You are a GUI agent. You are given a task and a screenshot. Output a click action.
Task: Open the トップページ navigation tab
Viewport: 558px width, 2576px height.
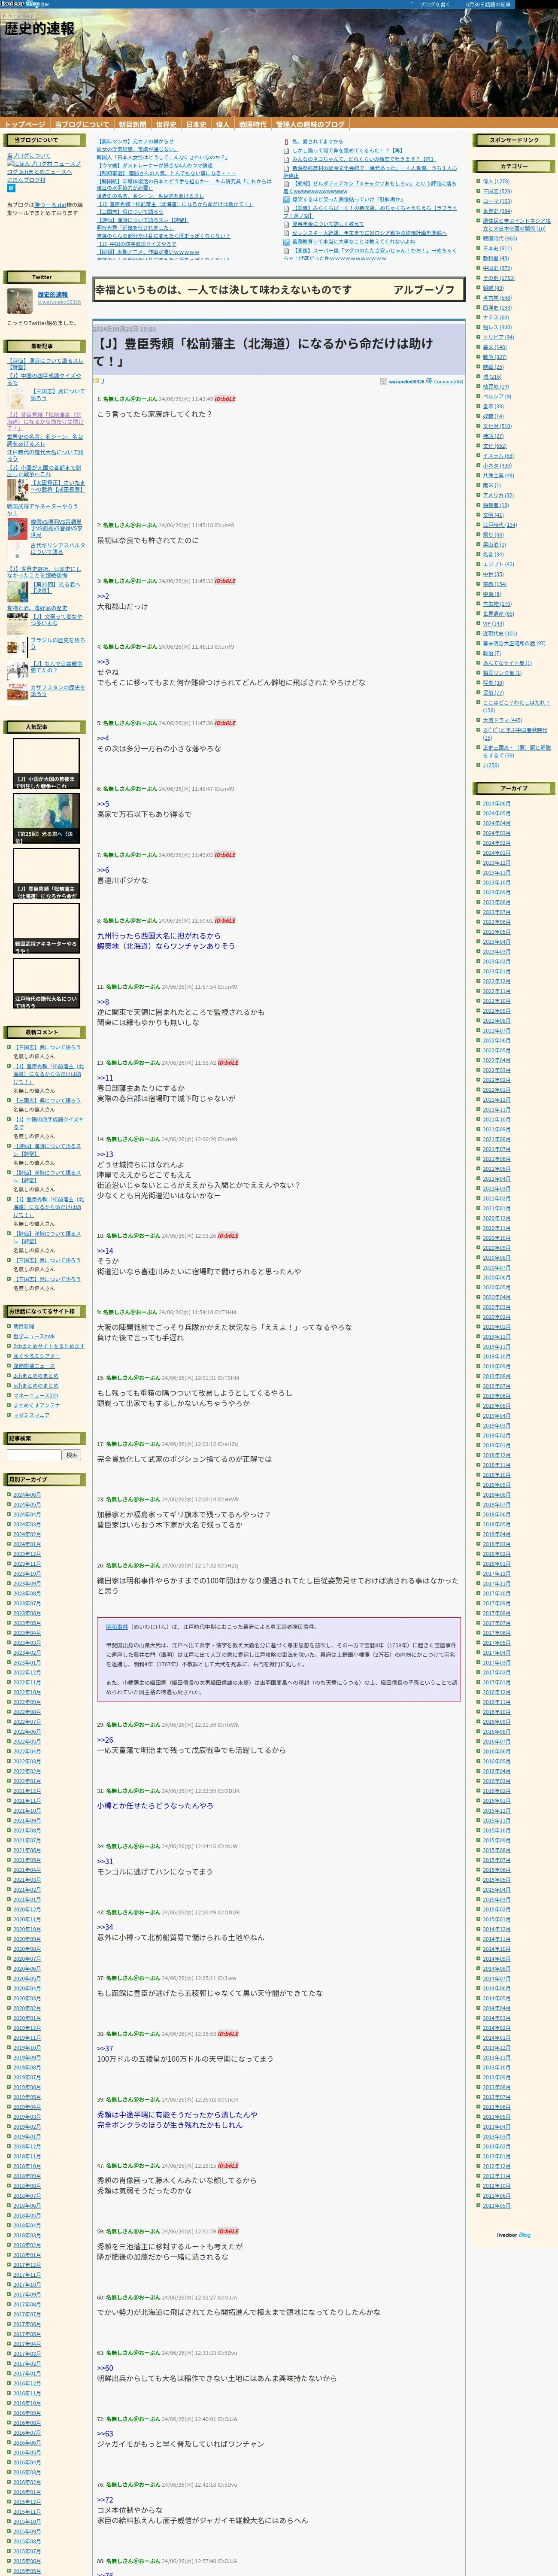24,125
